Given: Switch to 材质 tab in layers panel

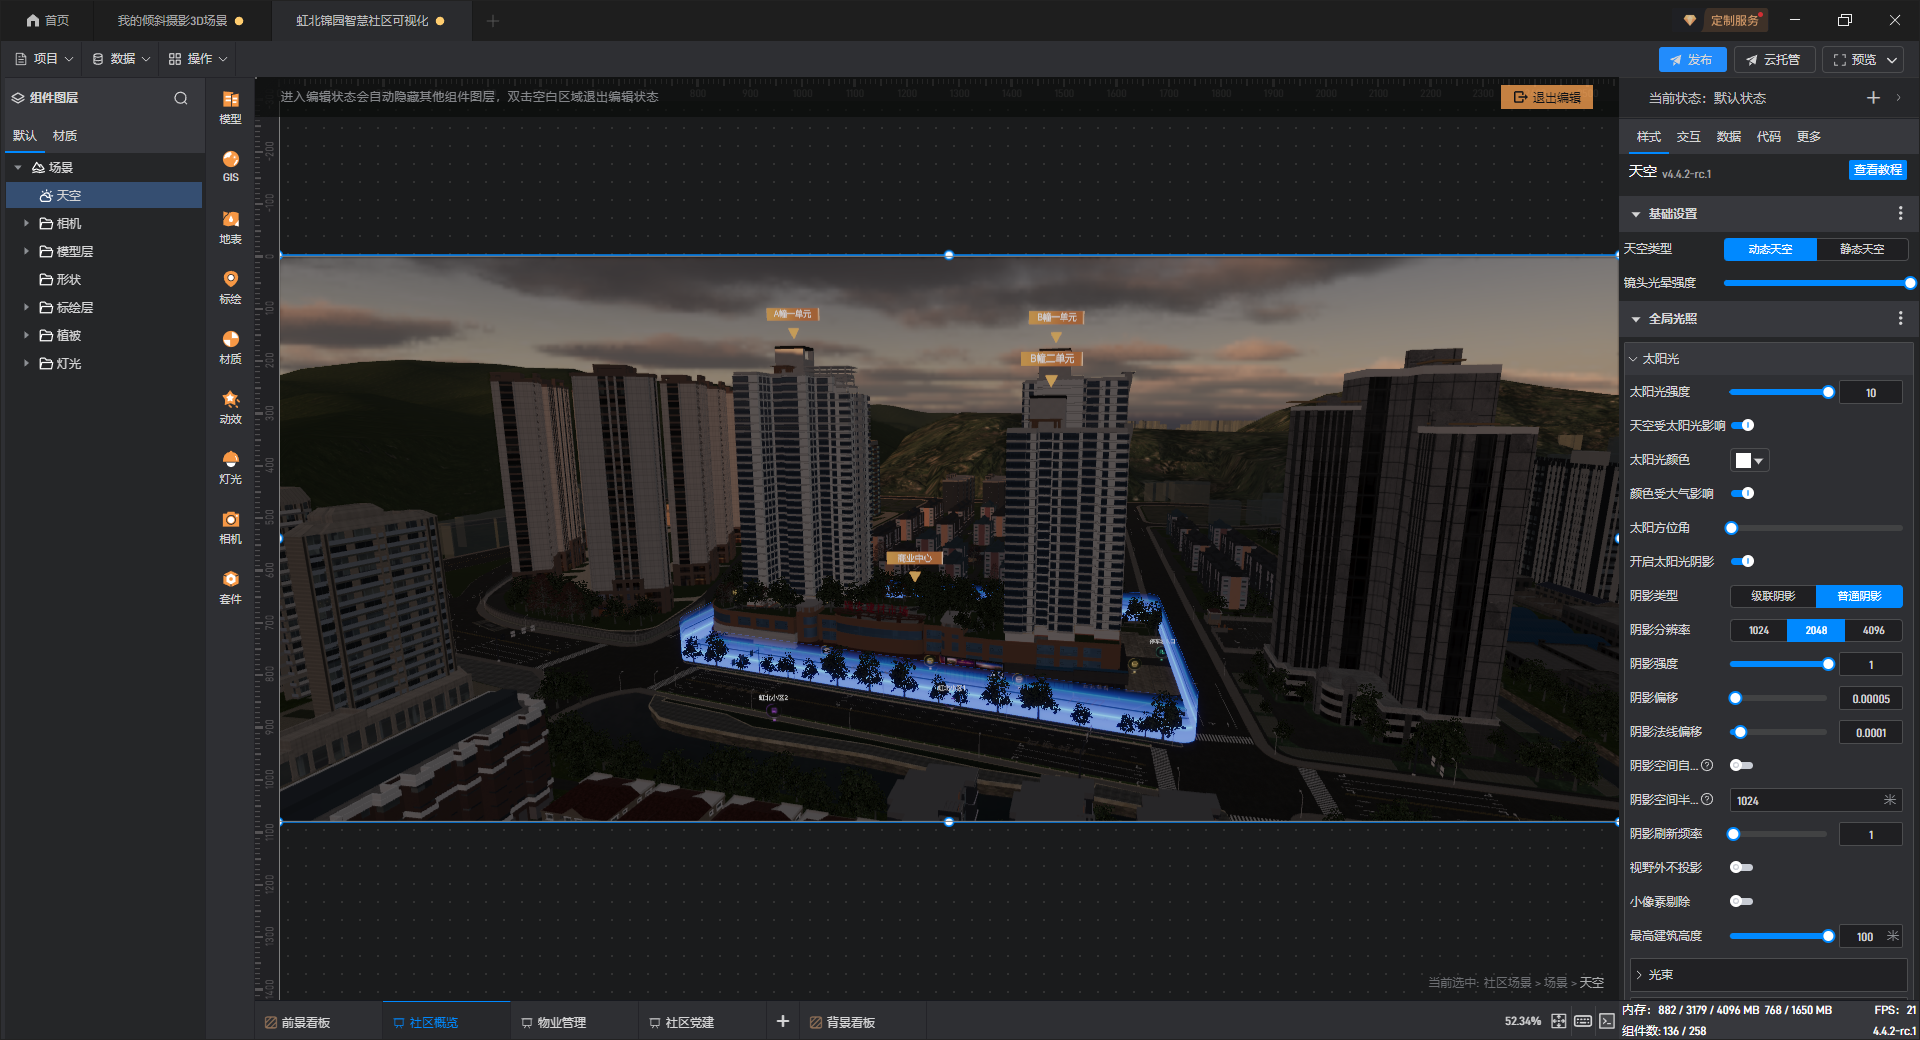Looking at the screenshot, I should coord(65,136).
